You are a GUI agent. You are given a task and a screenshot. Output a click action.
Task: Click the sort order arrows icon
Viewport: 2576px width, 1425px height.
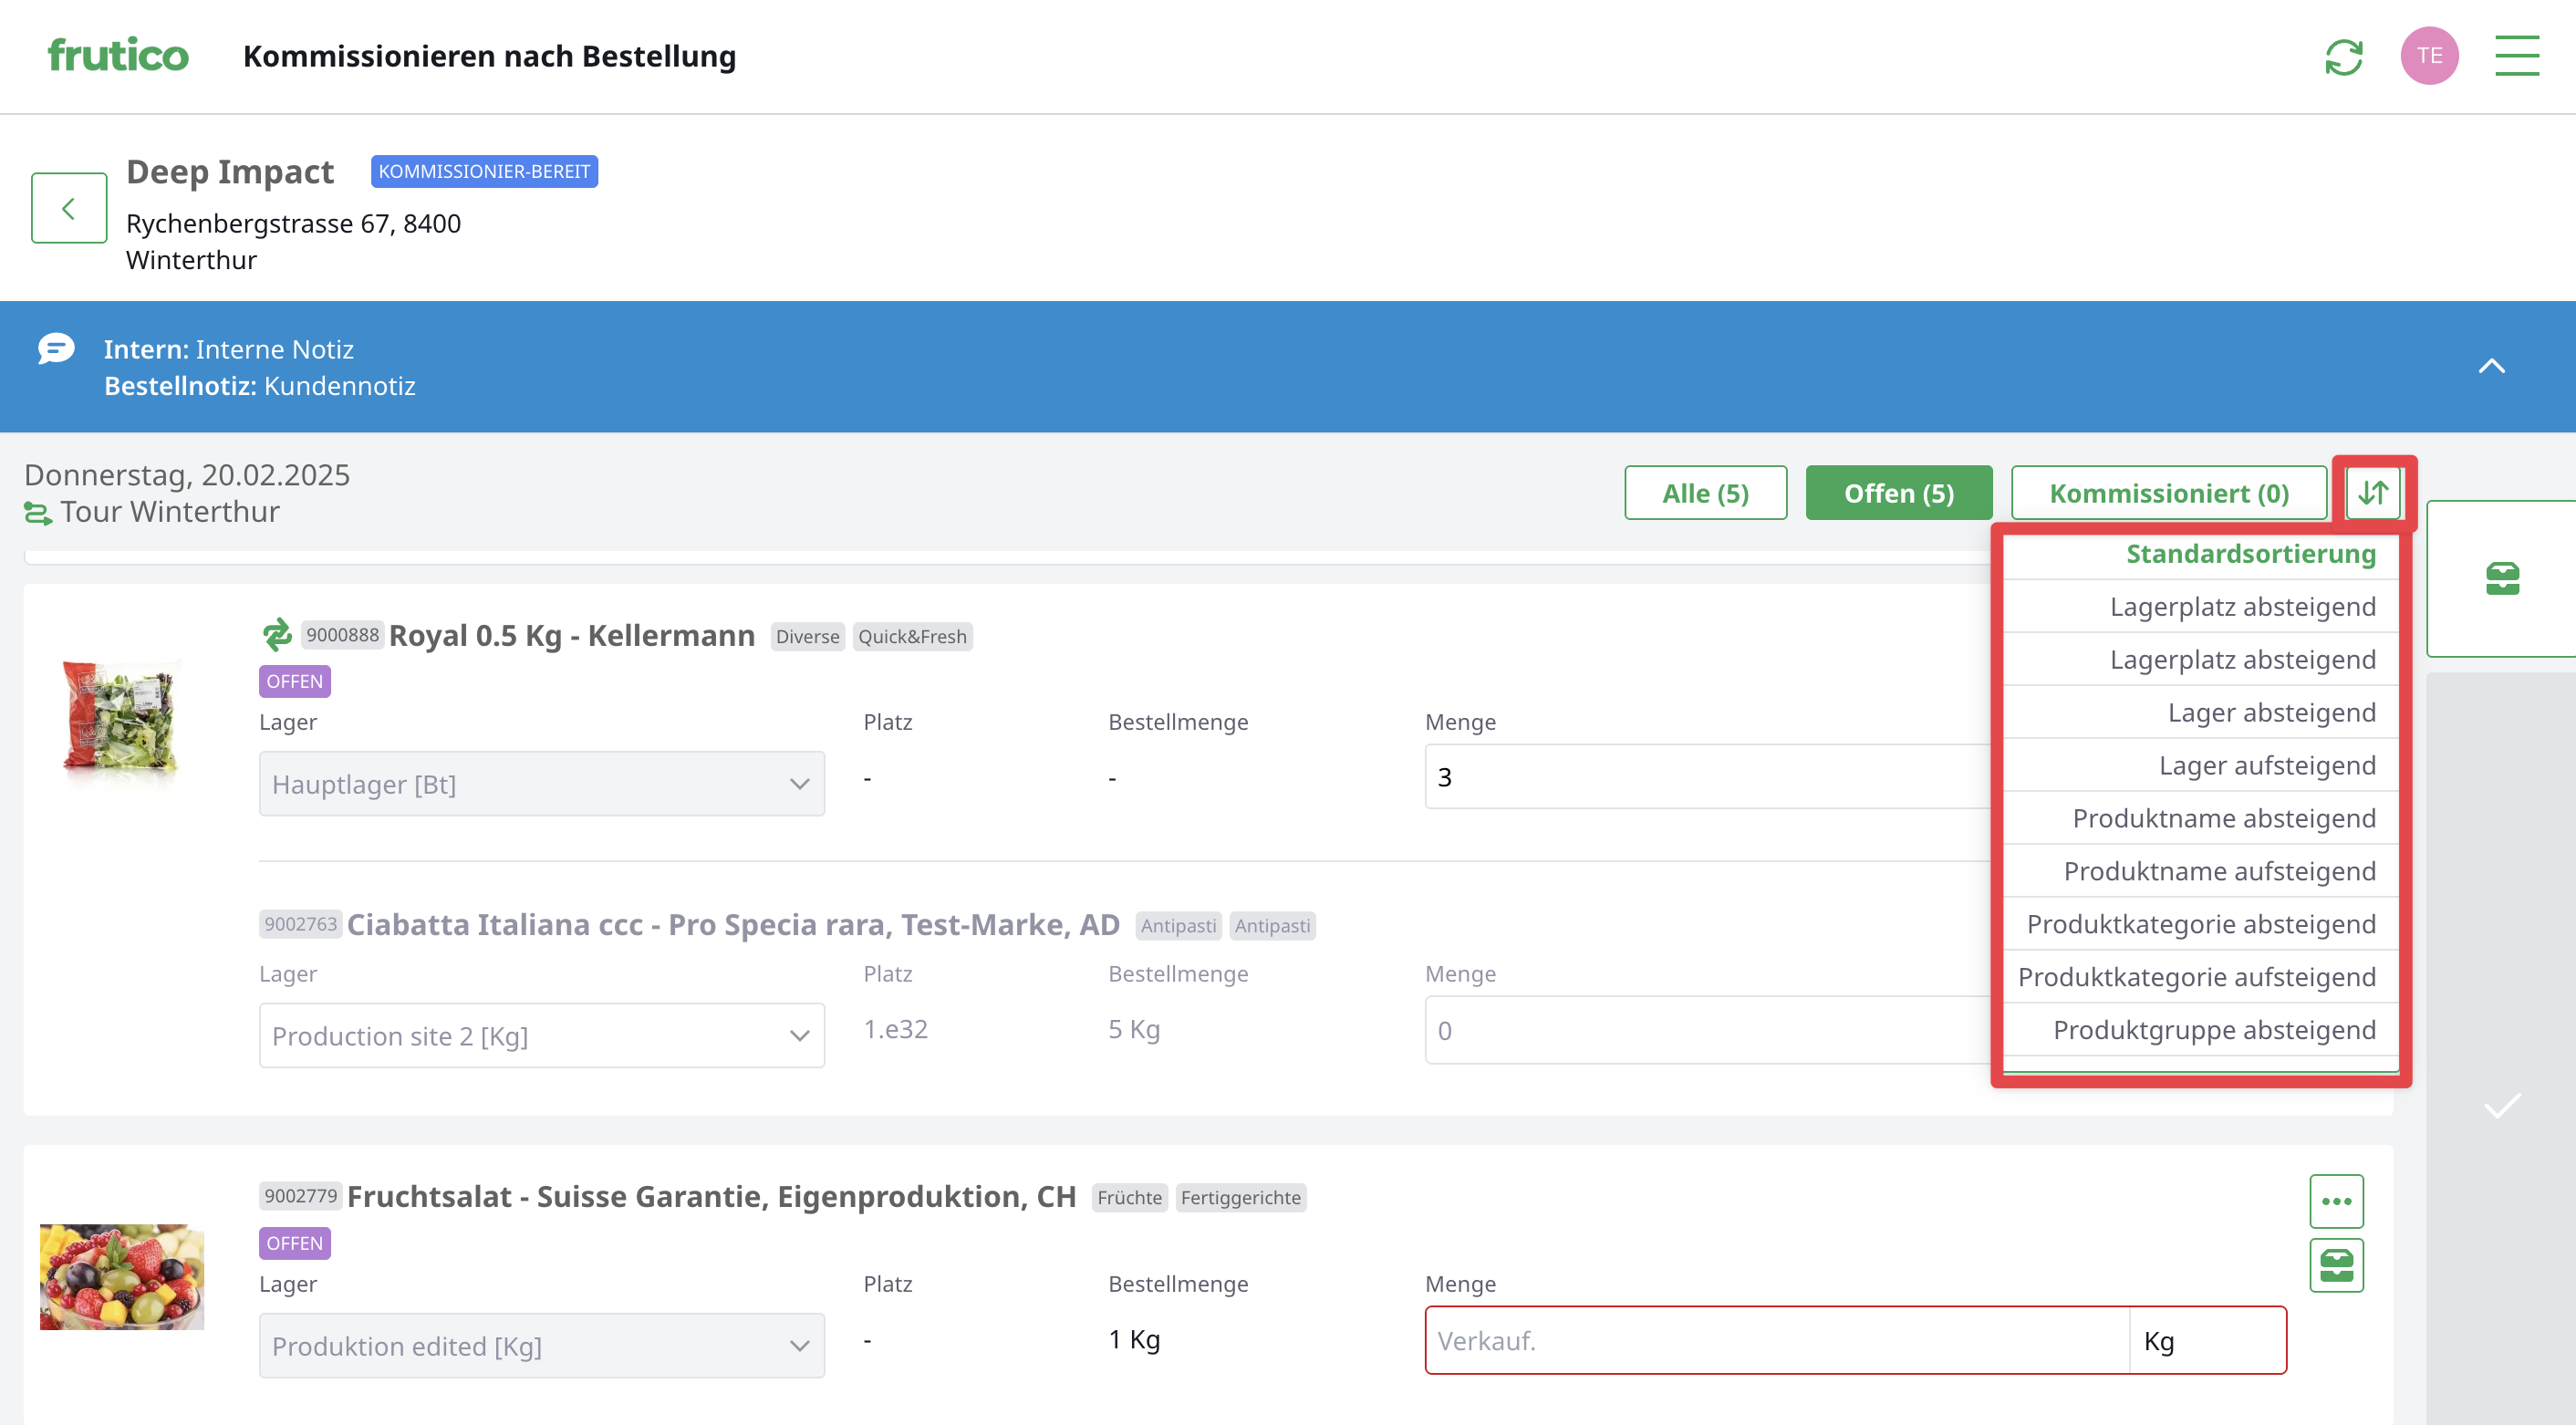coord(2373,492)
